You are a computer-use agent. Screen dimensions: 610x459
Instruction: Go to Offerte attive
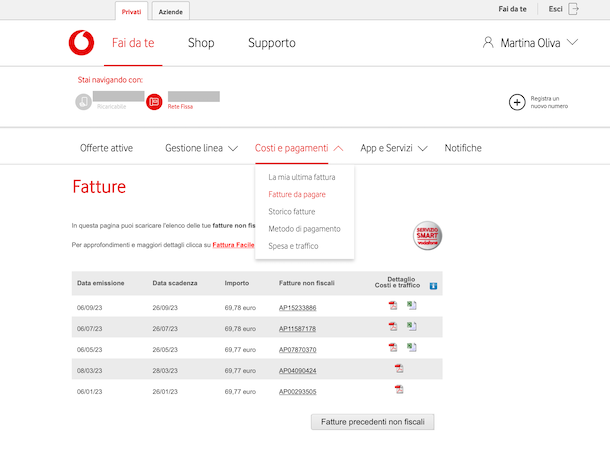(106, 148)
